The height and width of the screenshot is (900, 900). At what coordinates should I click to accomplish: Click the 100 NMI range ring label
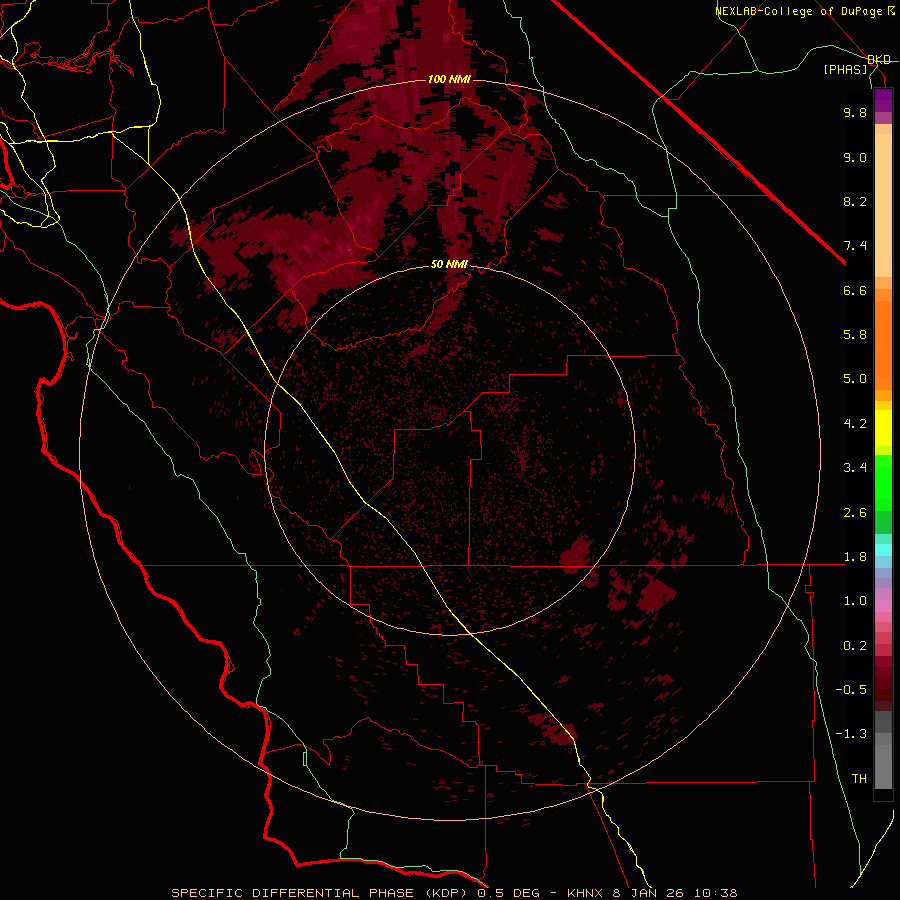449,79
